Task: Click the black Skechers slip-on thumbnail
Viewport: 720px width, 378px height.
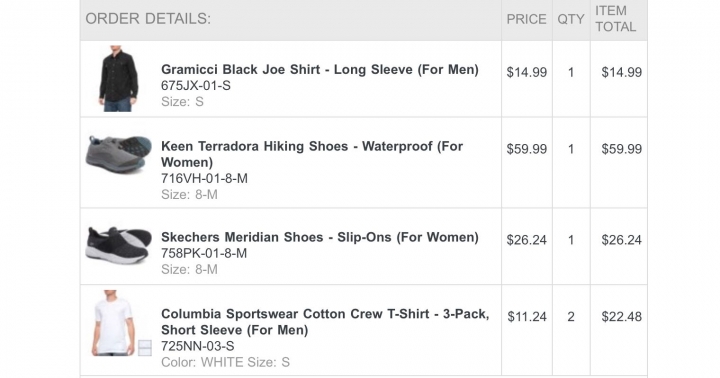Action: [x=118, y=244]
